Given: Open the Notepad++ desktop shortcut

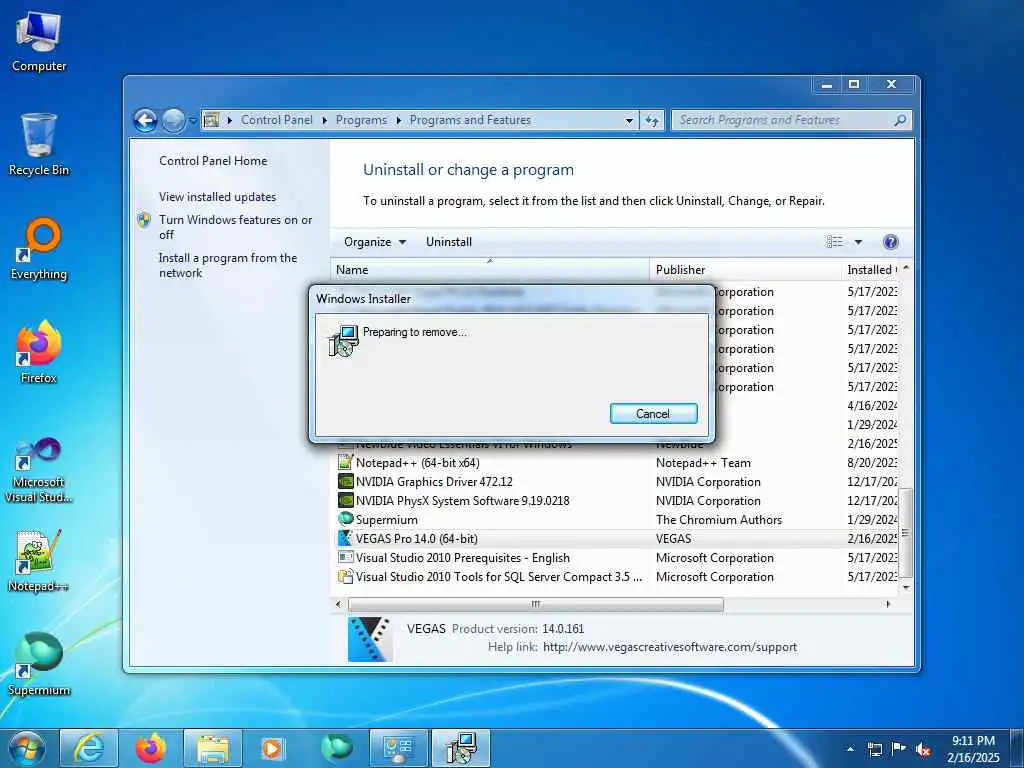Looking at the screenshot, I should [x=39, y=560].
